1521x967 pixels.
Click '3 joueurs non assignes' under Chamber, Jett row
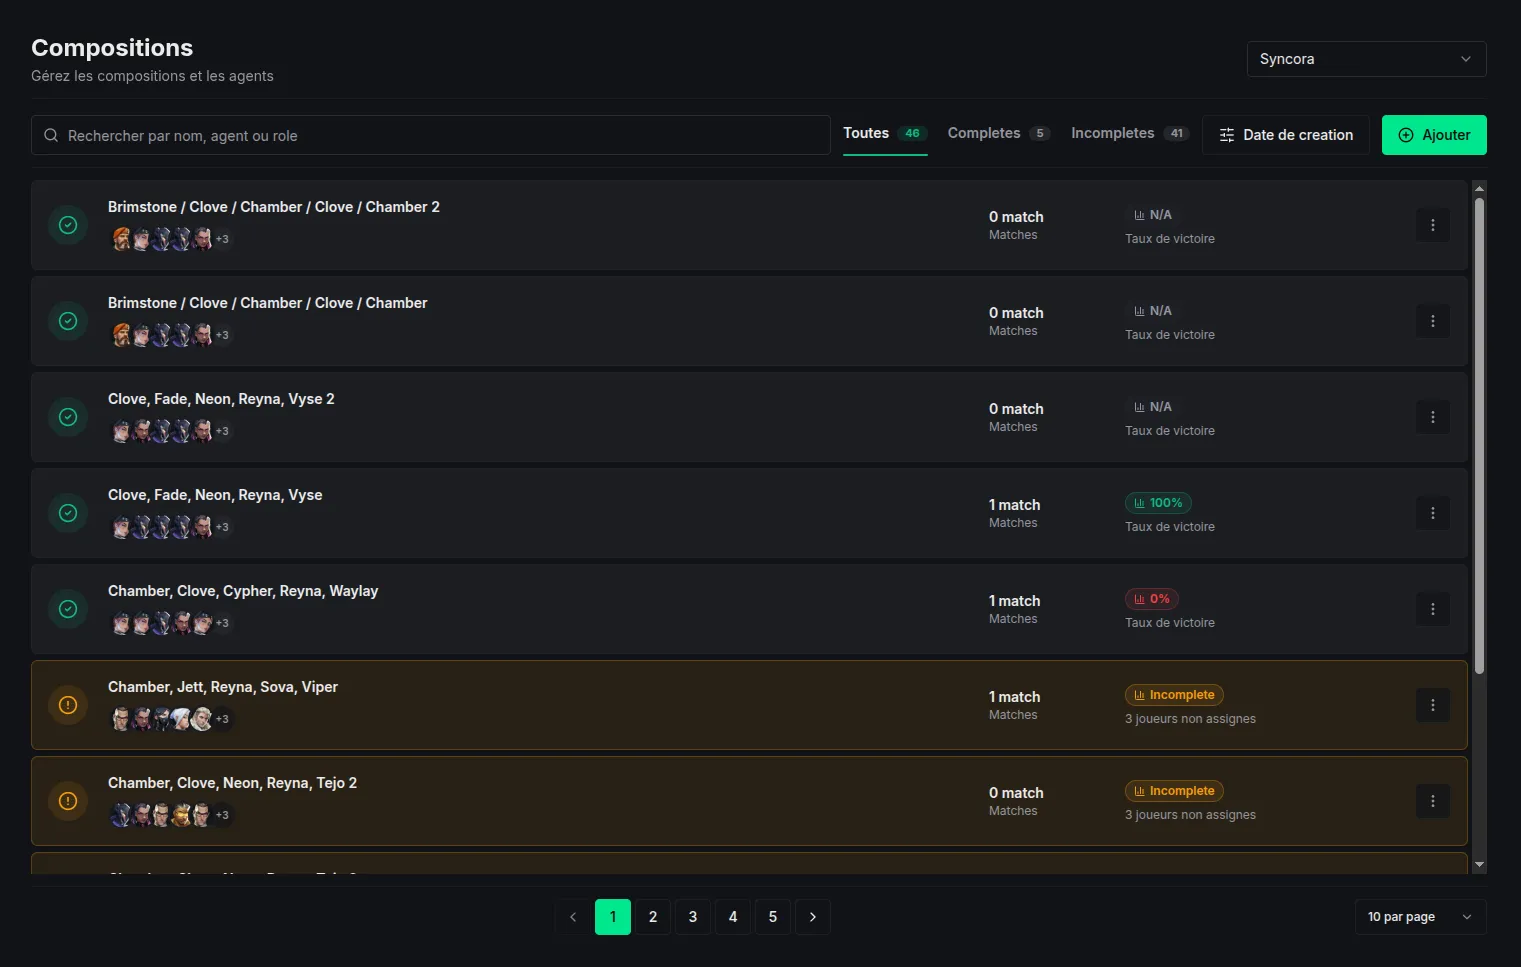point(1190,719)
